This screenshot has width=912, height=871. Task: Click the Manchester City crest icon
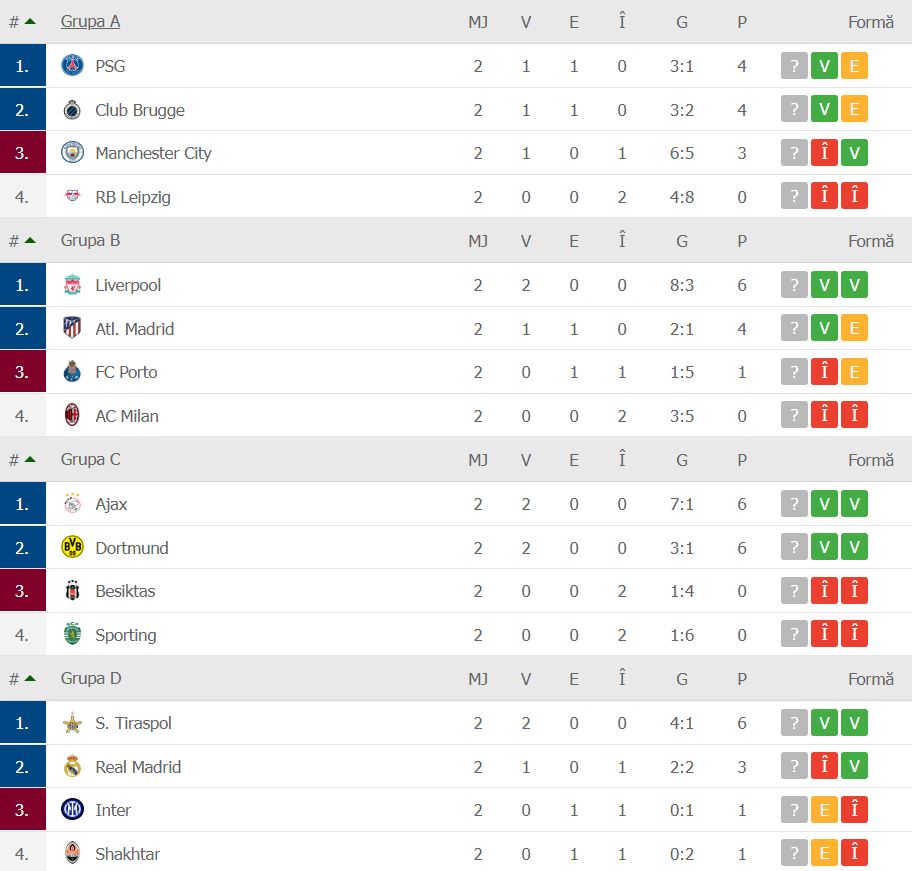(72, 153)
